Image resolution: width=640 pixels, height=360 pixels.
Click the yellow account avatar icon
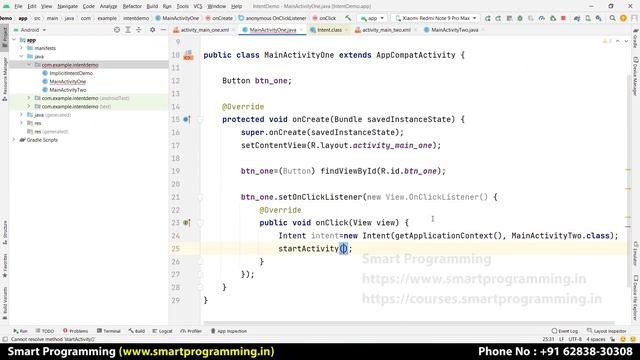point(623,18)
